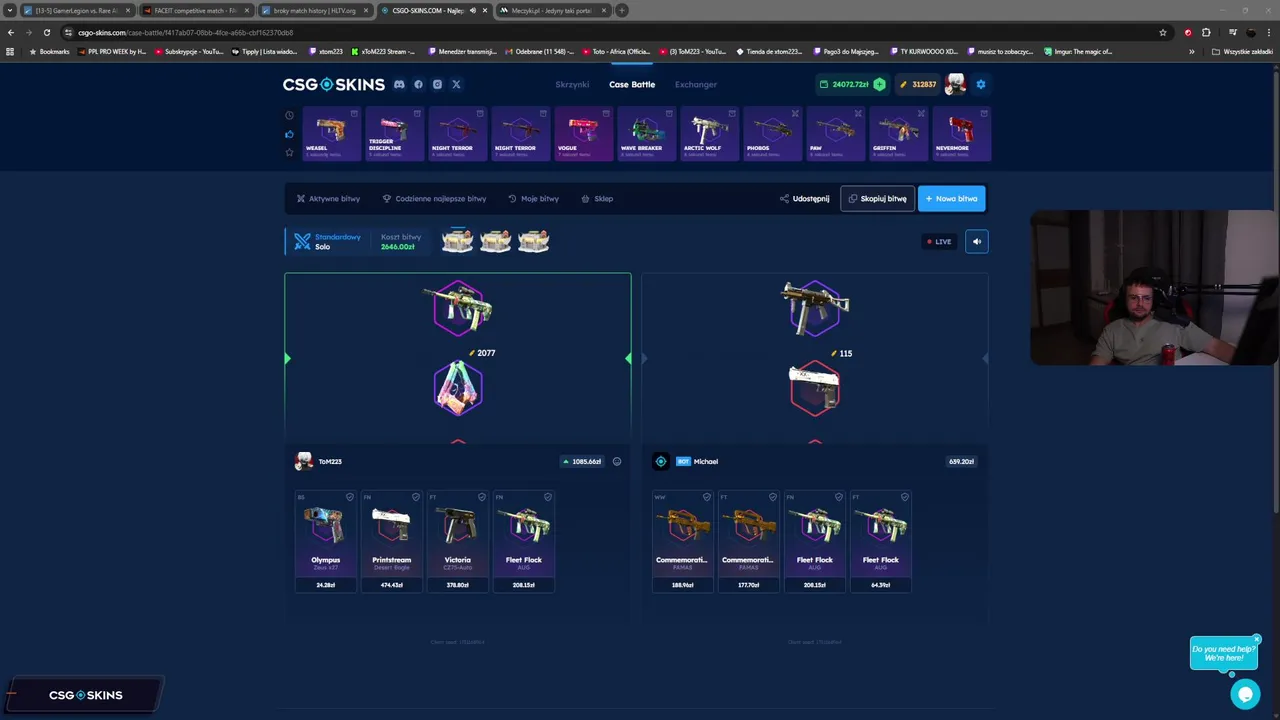Select the thumbs-up best drops filter

[289, 134]
